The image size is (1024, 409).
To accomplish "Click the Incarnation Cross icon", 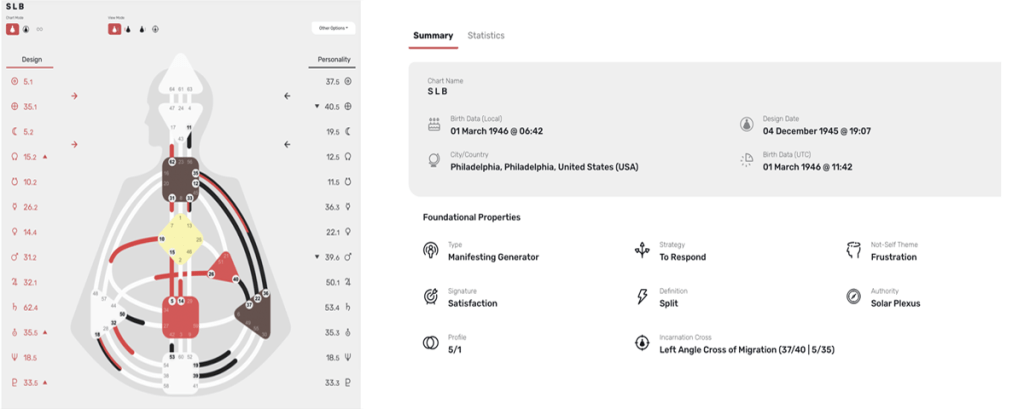I will (x=640, y=343).
